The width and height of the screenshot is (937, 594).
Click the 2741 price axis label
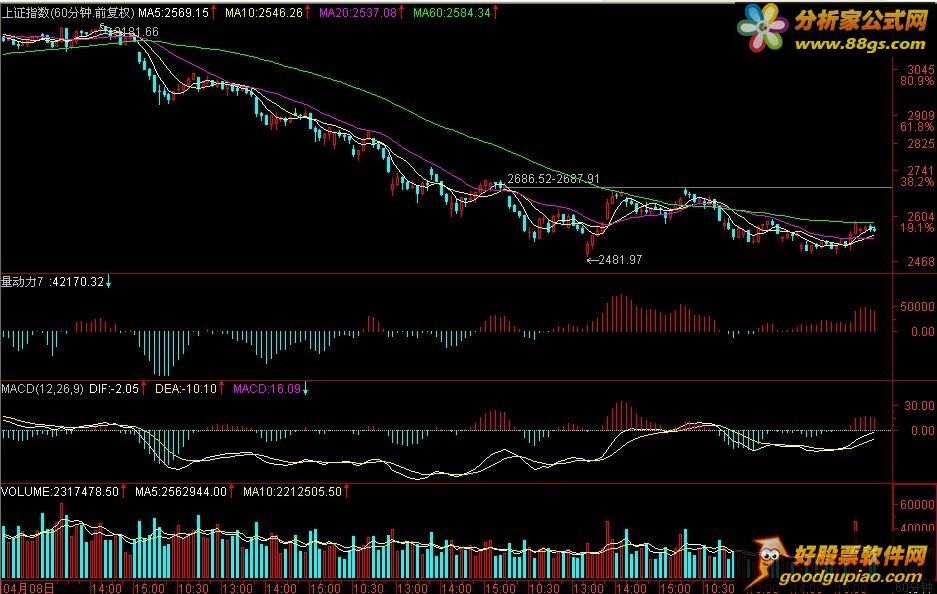coord(920,172)
